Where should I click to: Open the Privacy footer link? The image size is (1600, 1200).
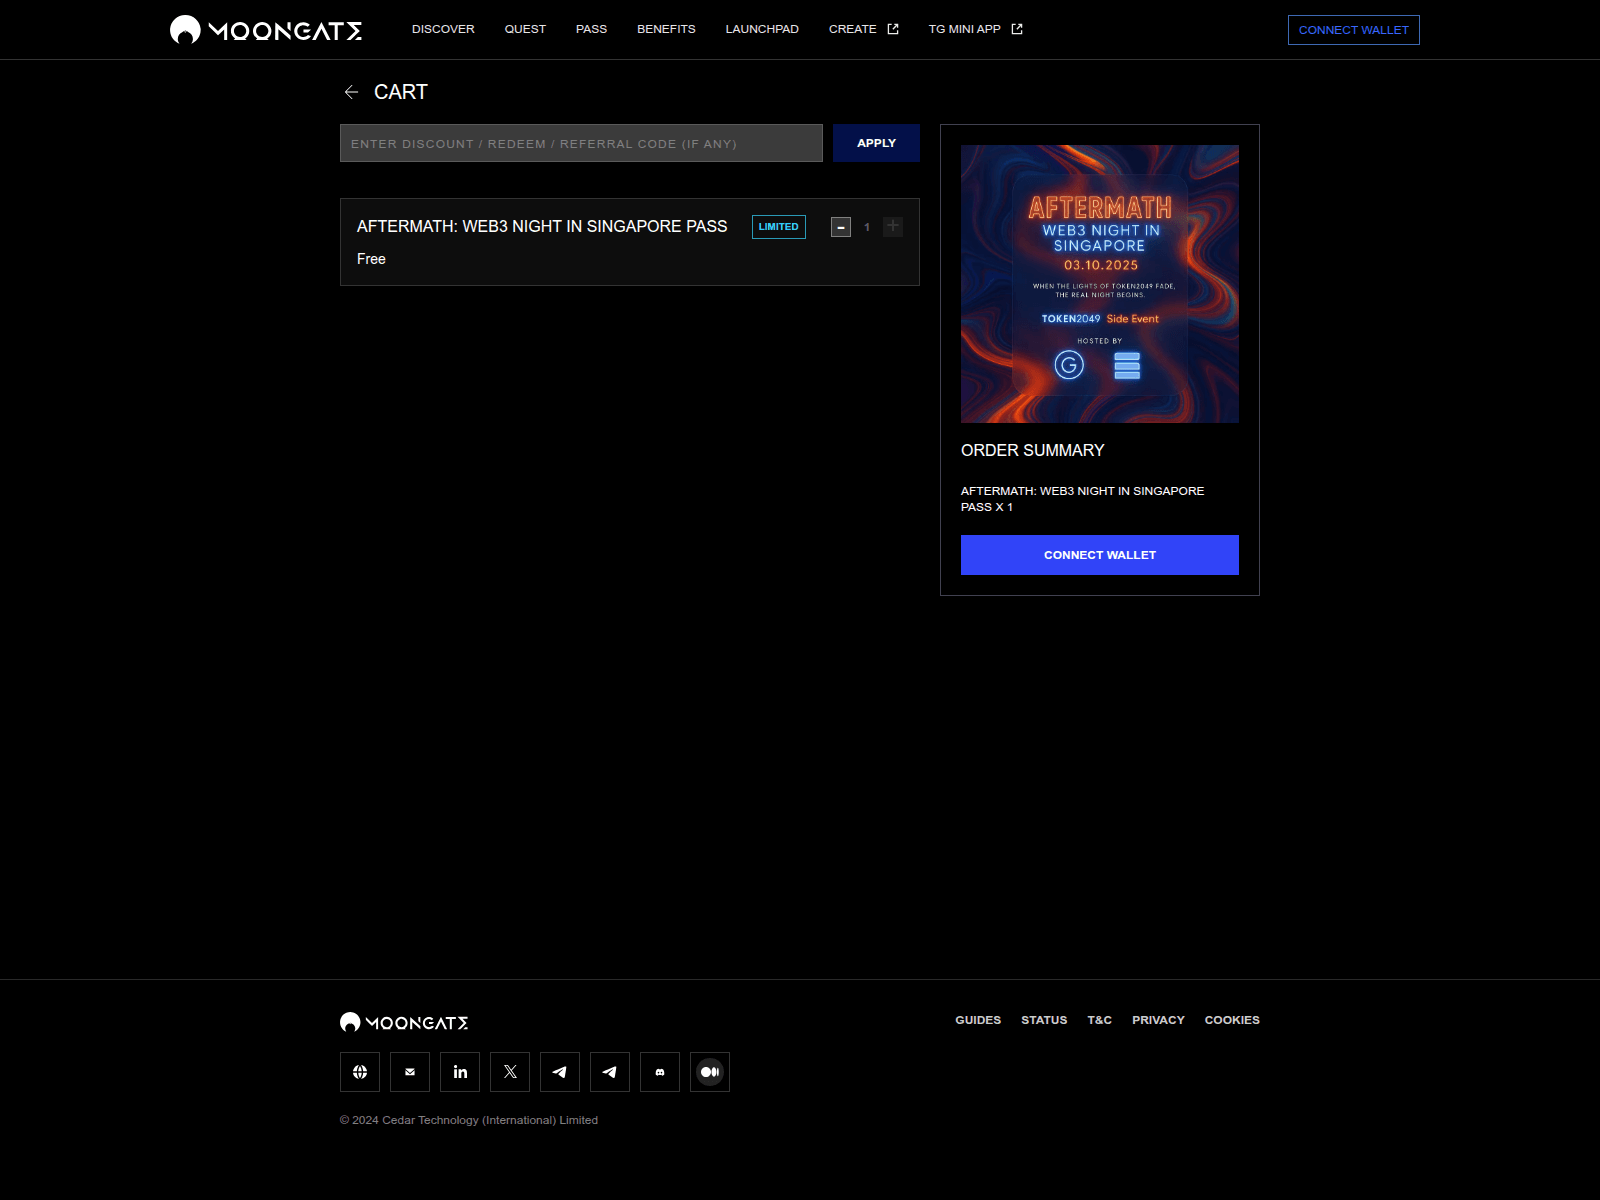pyautogui.click(x=1158, y=1020)
